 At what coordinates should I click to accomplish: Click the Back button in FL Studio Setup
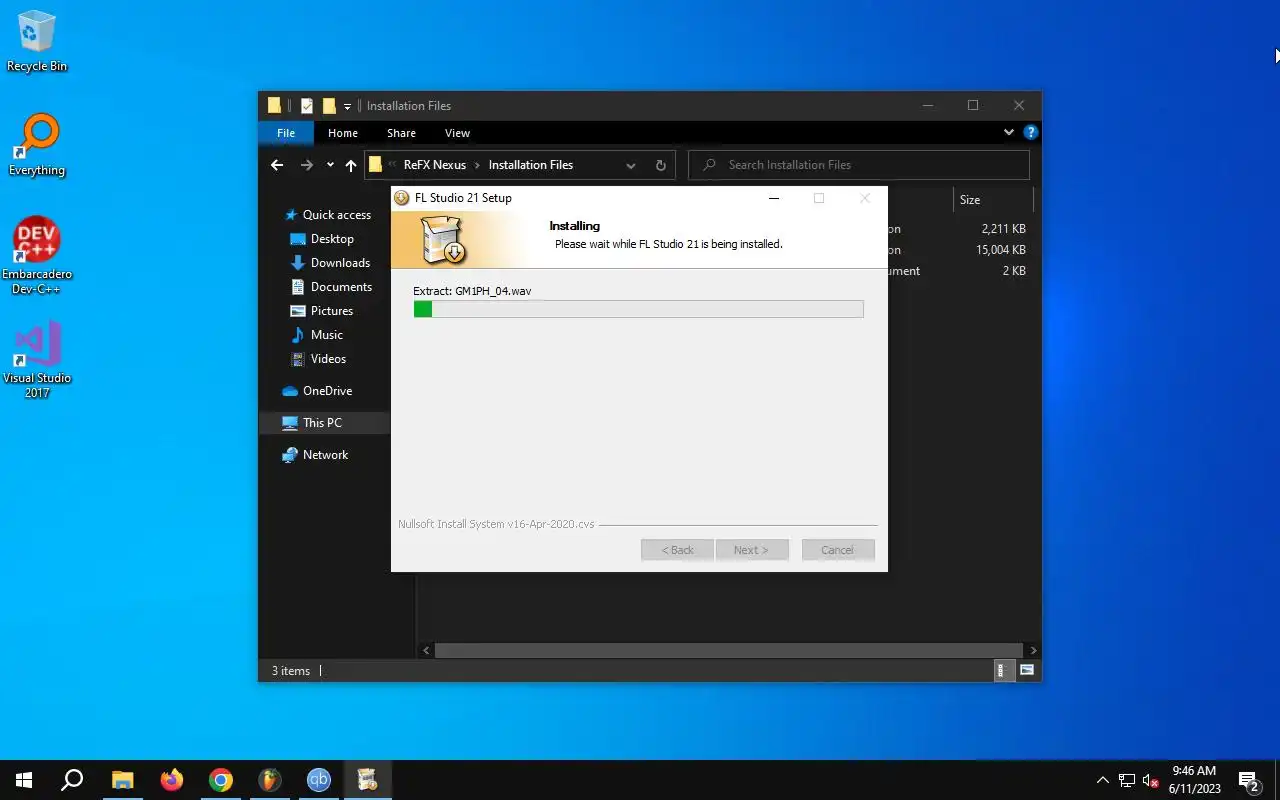(x=677, y=550)
